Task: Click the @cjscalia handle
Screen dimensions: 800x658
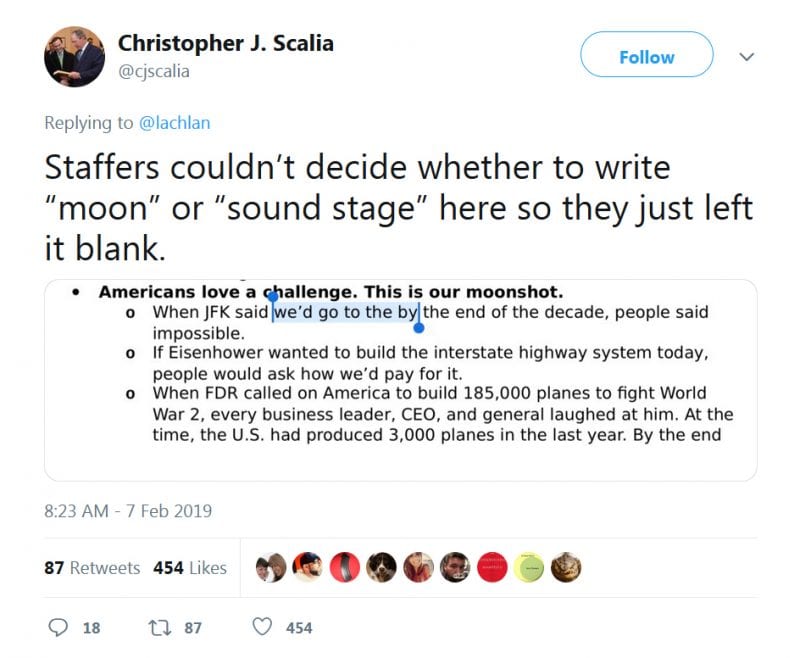Action: [153, 71]
